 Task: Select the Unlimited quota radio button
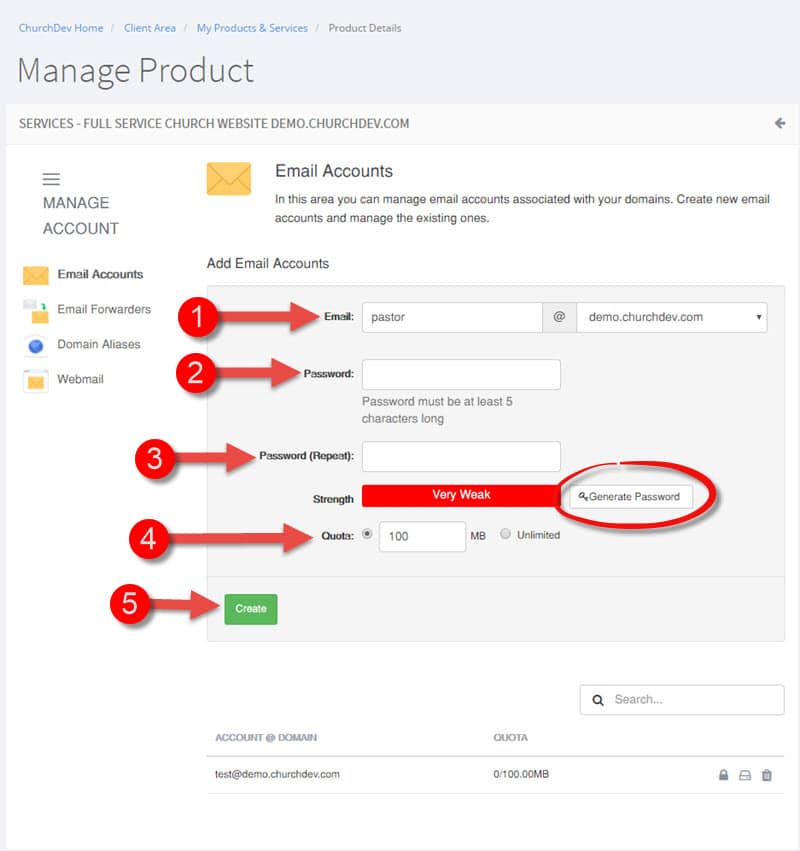[x=505, y=534]
